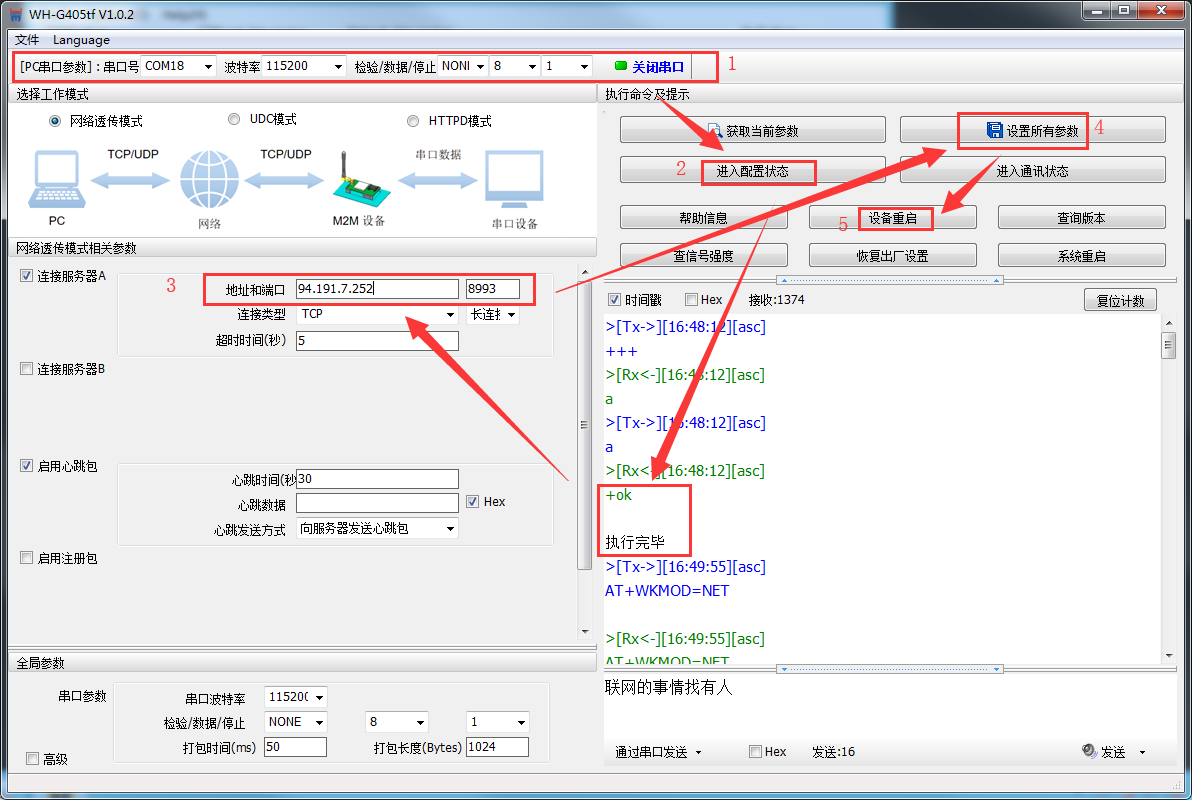
Task: Uncheck the 时间戳 timestamp checkbox
Action: [615, 299]
